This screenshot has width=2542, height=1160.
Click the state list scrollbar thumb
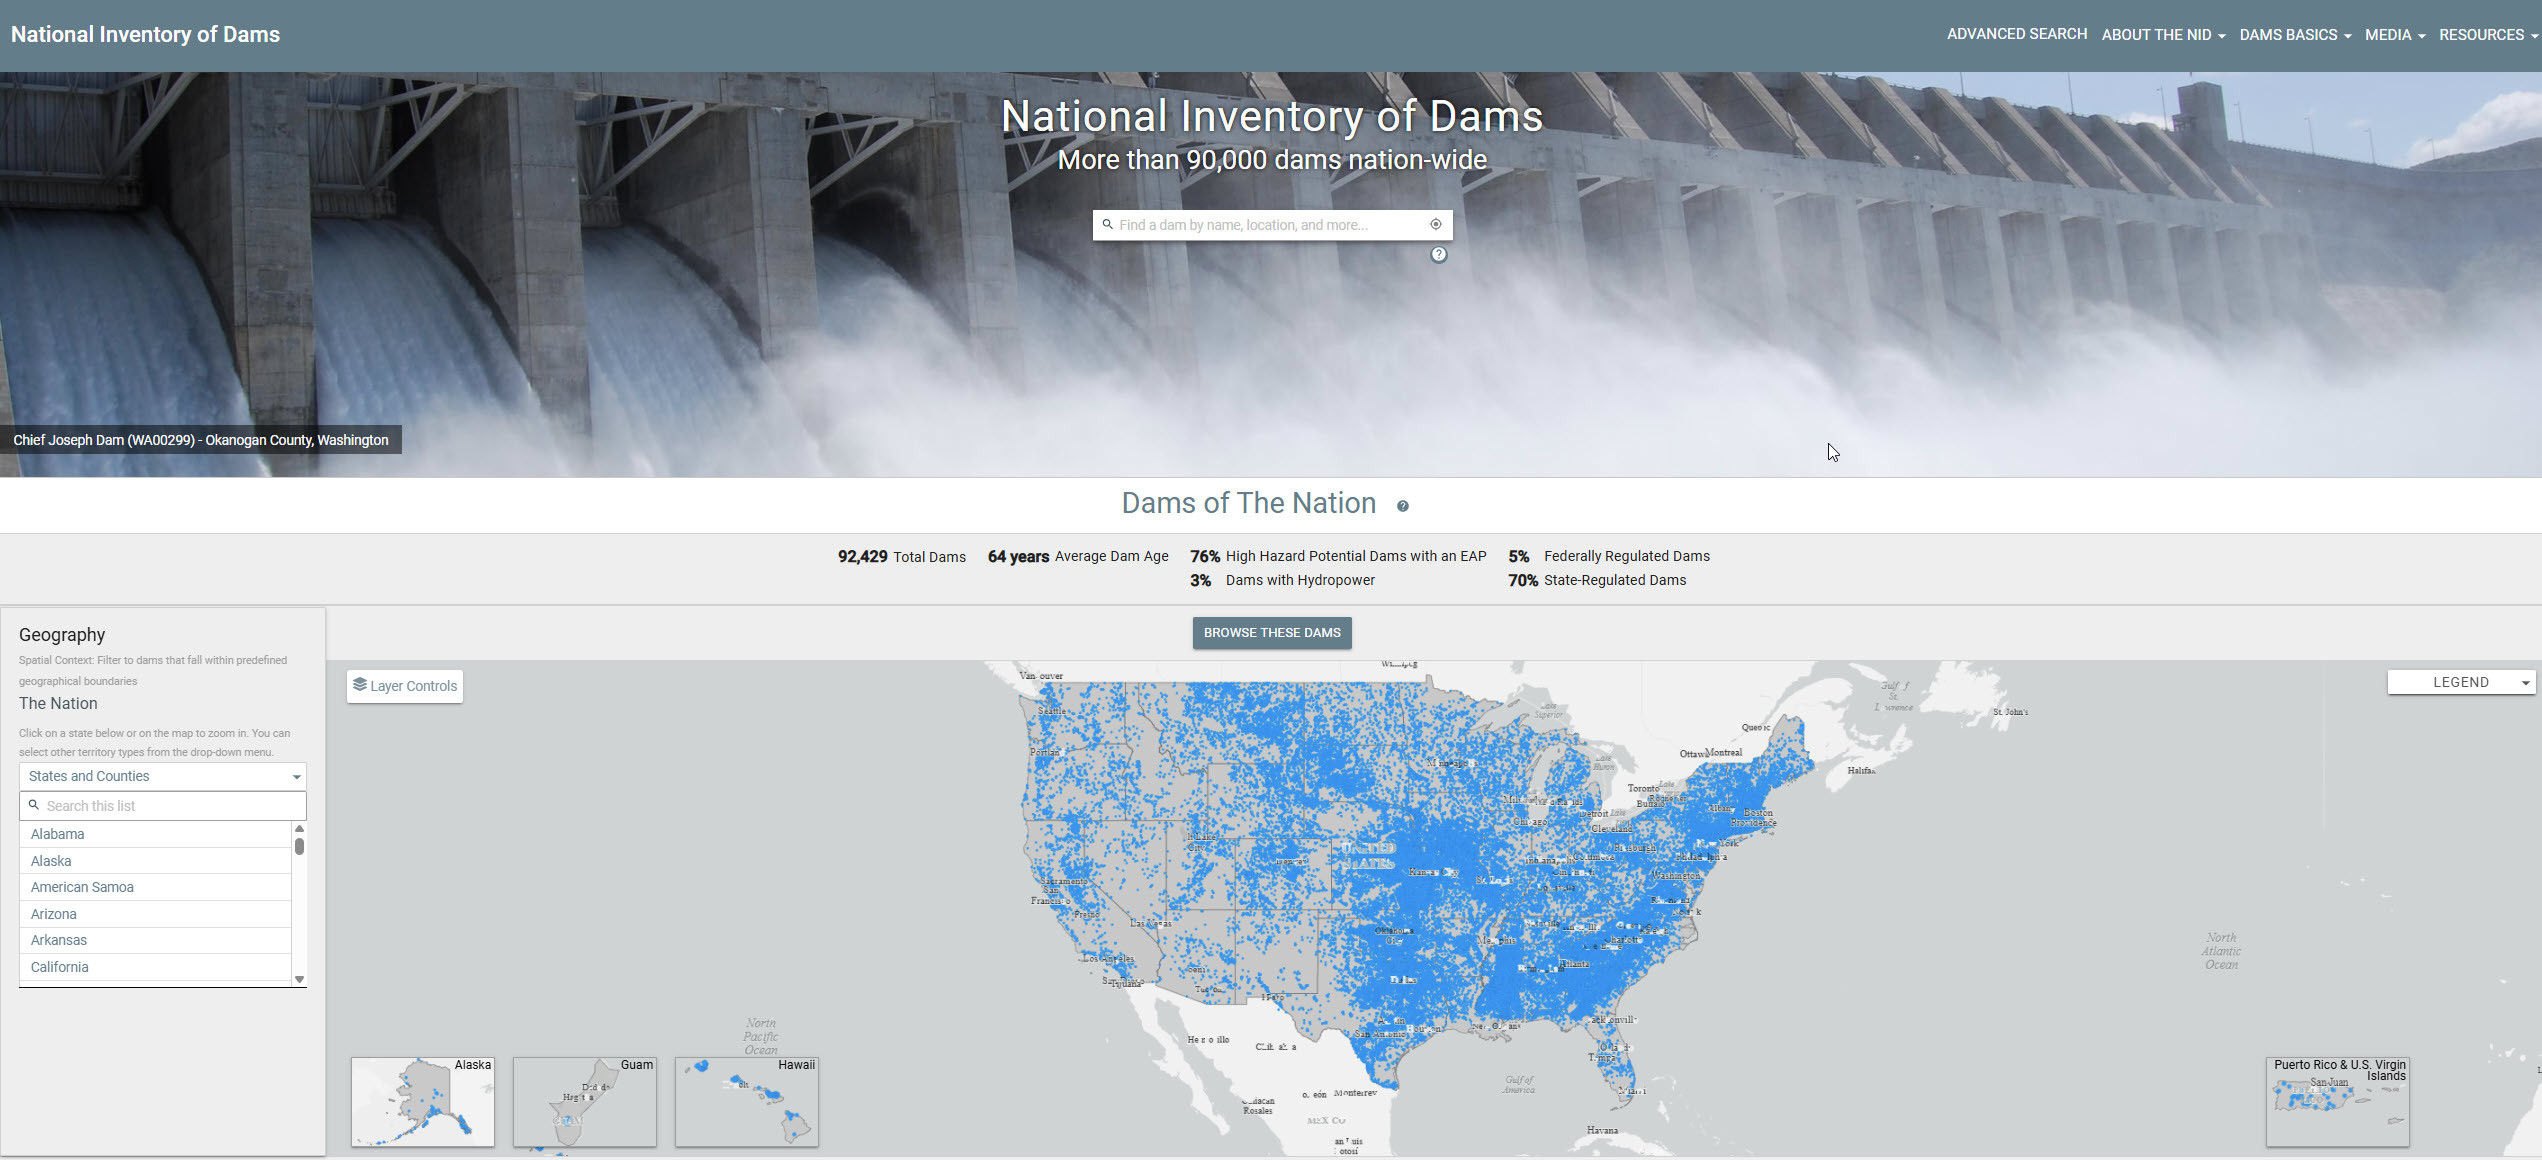click(299, 846)
